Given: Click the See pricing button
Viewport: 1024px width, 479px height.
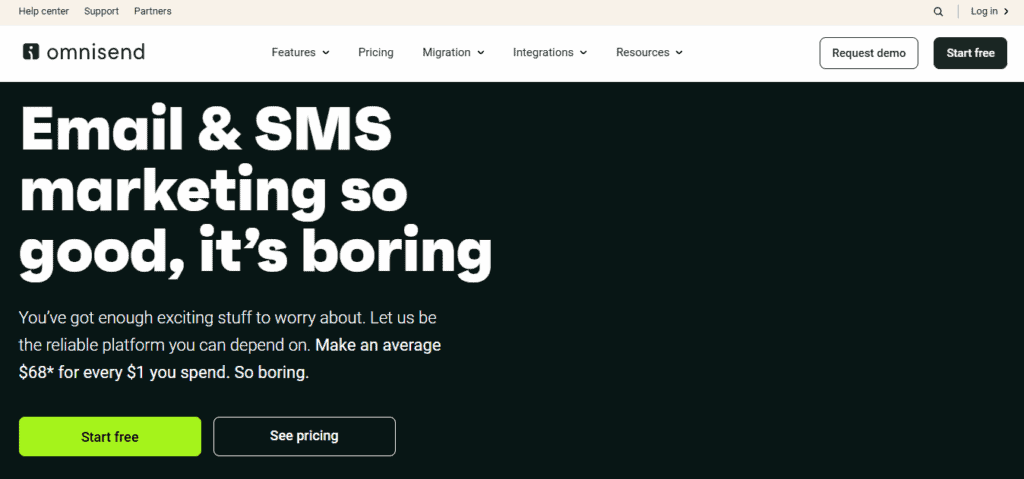Looking at the screenshot, I should click(x=304, y=436).
